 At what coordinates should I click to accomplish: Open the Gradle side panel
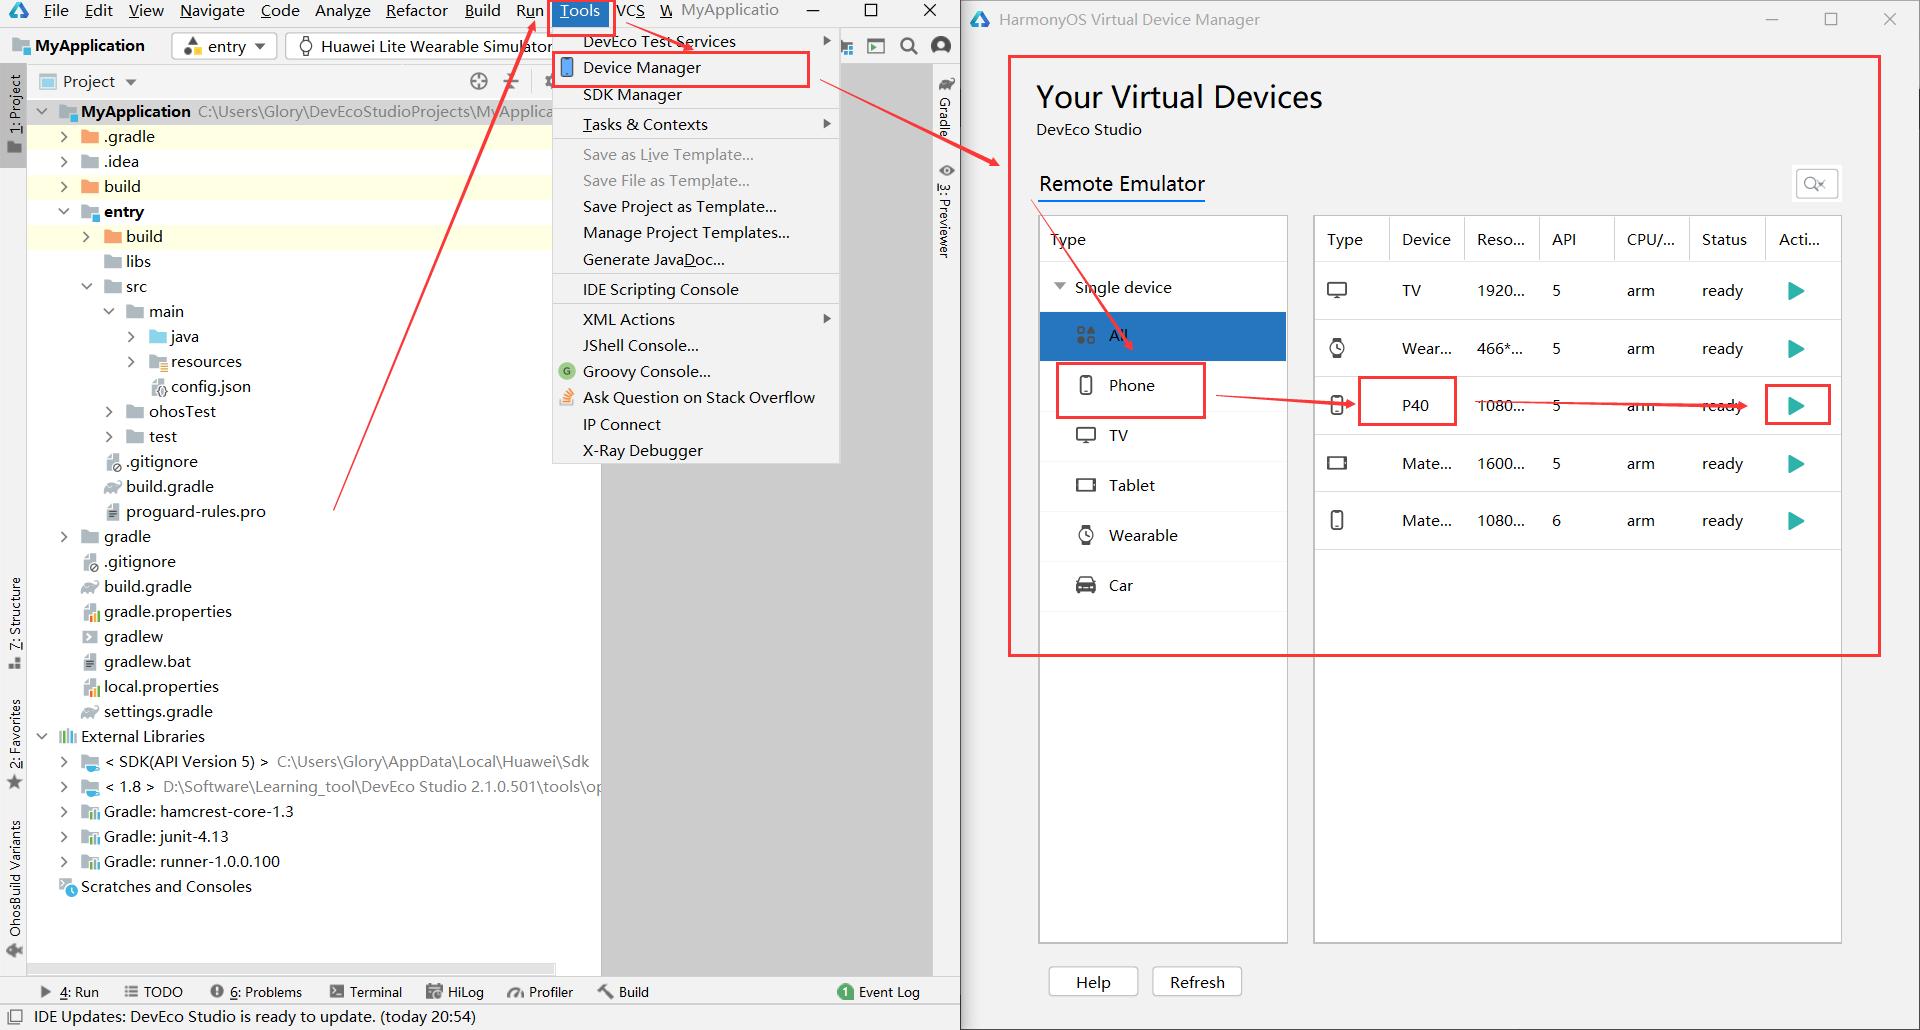pyautogui.click(x=945, y=107)
